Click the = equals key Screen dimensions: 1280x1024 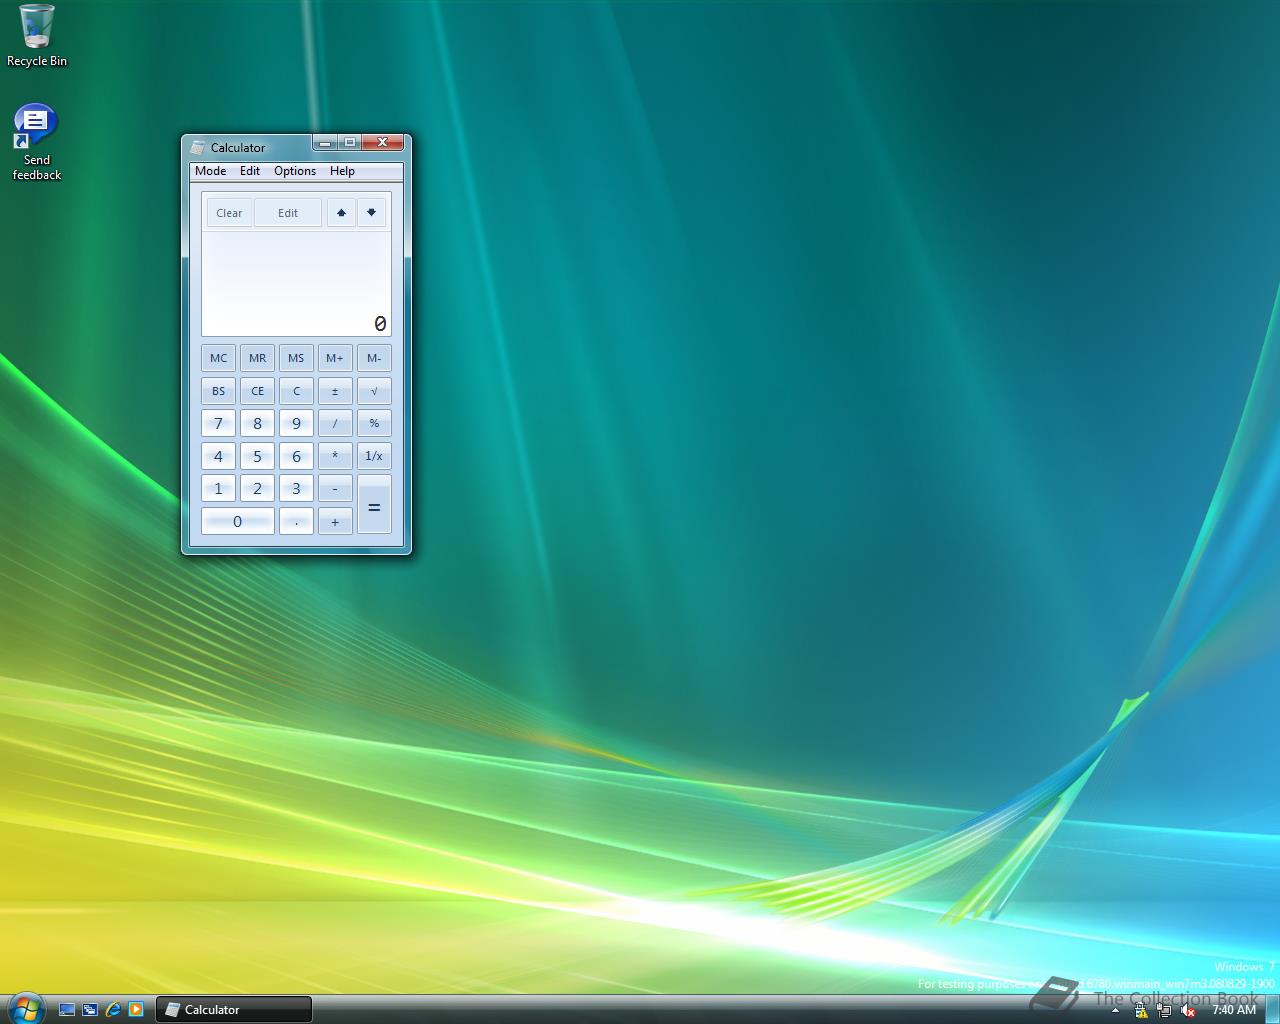click(x=374, y=505)
